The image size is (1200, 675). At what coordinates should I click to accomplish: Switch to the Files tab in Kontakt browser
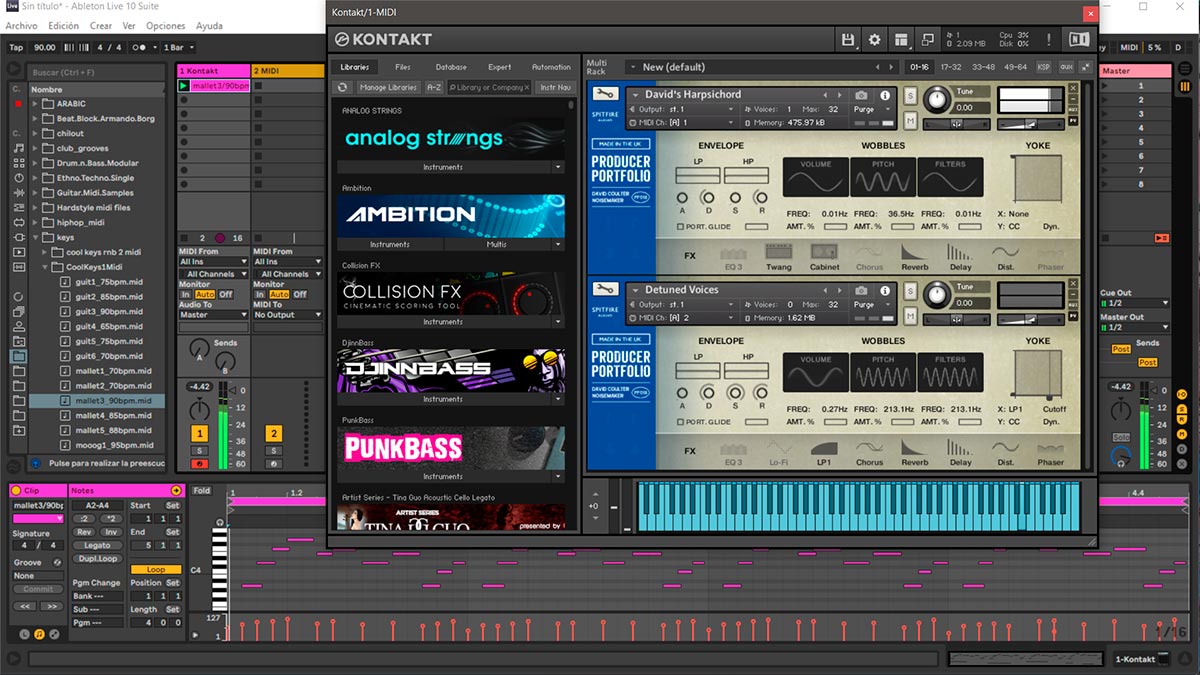403,67
